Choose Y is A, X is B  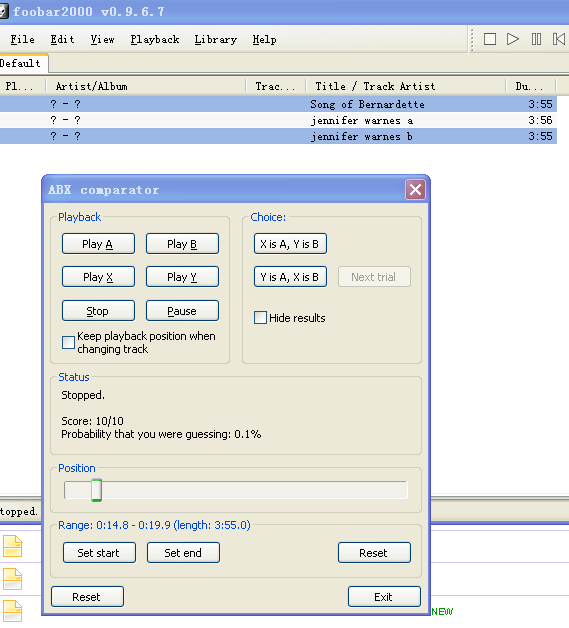coord(290,277)
